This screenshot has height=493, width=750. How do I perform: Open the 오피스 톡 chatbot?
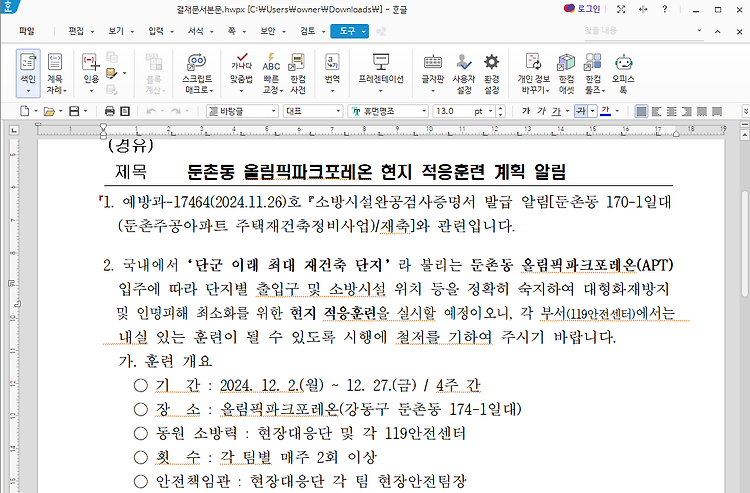(x=623, y=73)
